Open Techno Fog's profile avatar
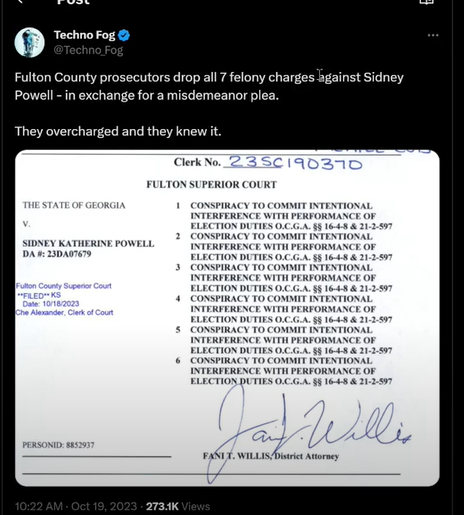Viewport: 464px width, 515px height. click(30, 43)
